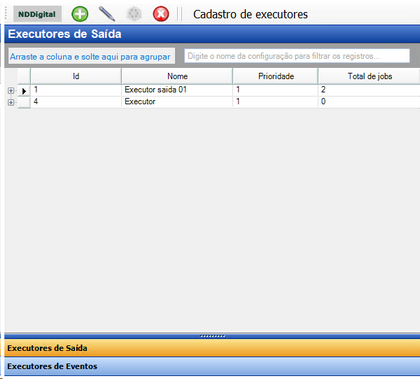Select the 'Executor' name cell

point(177,102)
